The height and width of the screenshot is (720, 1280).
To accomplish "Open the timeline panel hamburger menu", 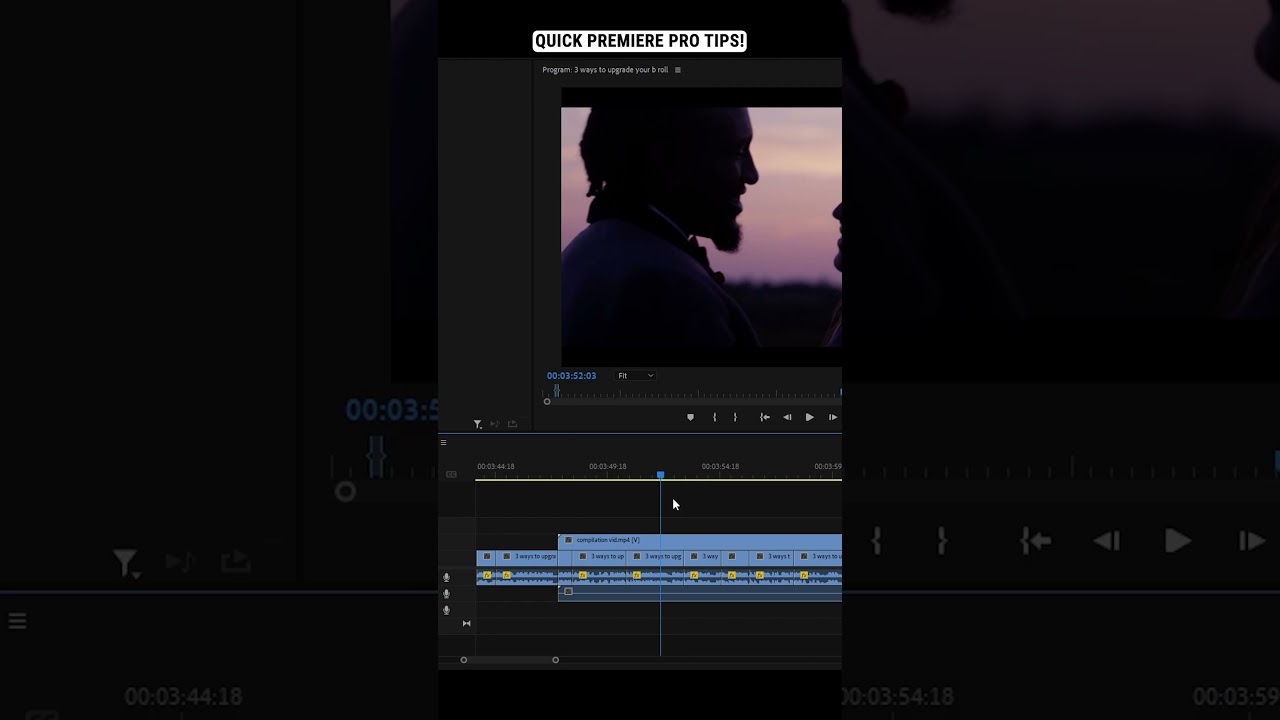I will click(443, 442).
